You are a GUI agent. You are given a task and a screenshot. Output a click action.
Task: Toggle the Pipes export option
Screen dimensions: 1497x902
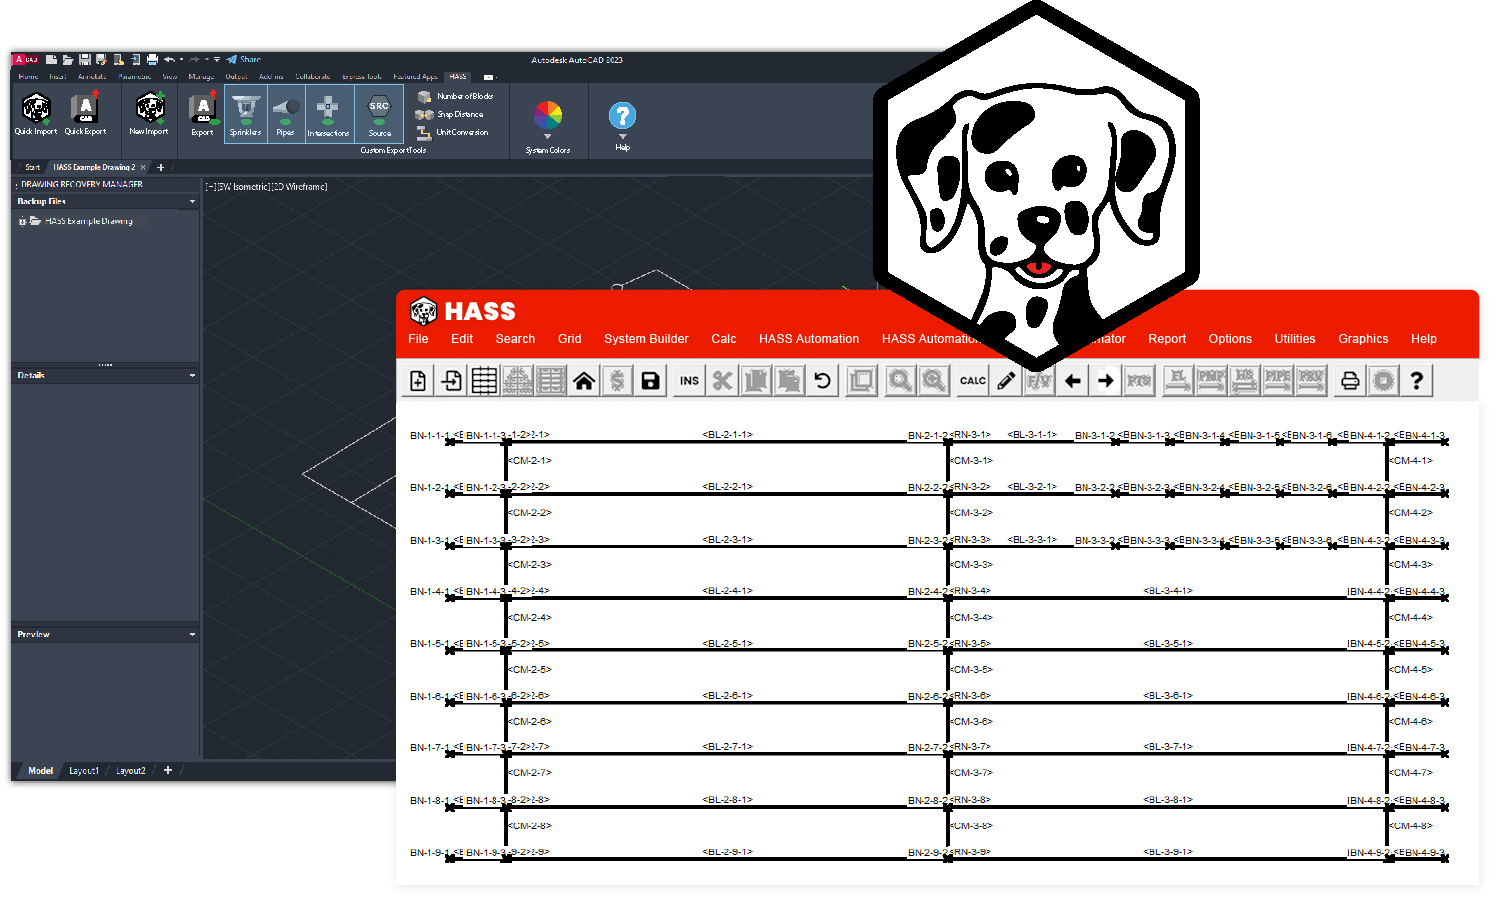tap(286, 112)
